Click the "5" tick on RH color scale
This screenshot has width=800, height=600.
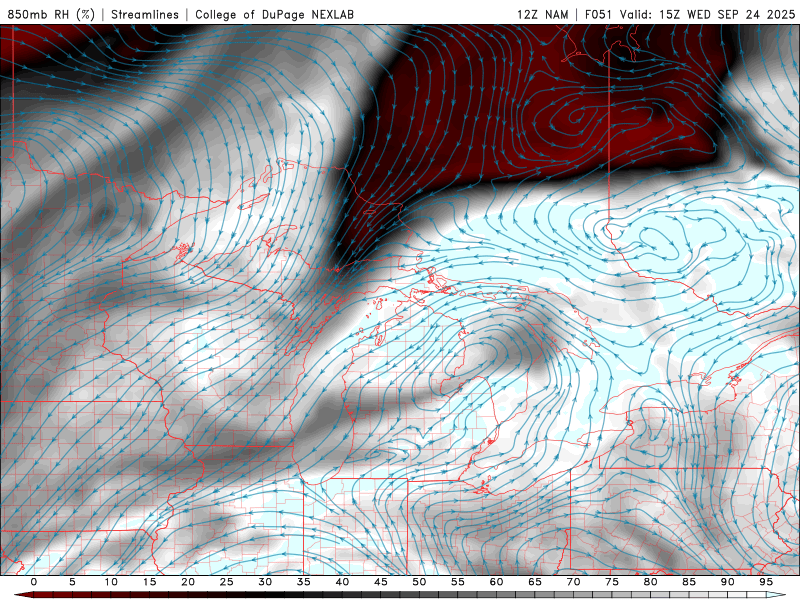click(72, 582)
